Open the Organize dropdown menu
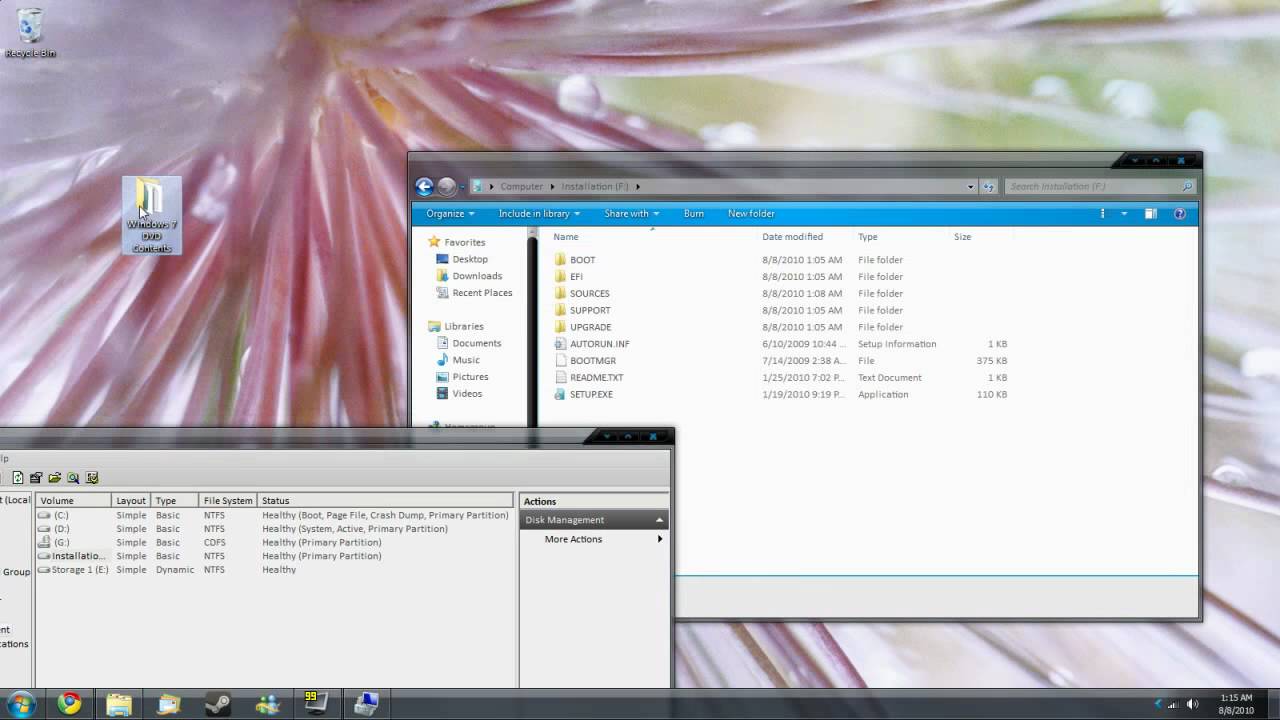The image size is (1280, 720). (449, 214)
